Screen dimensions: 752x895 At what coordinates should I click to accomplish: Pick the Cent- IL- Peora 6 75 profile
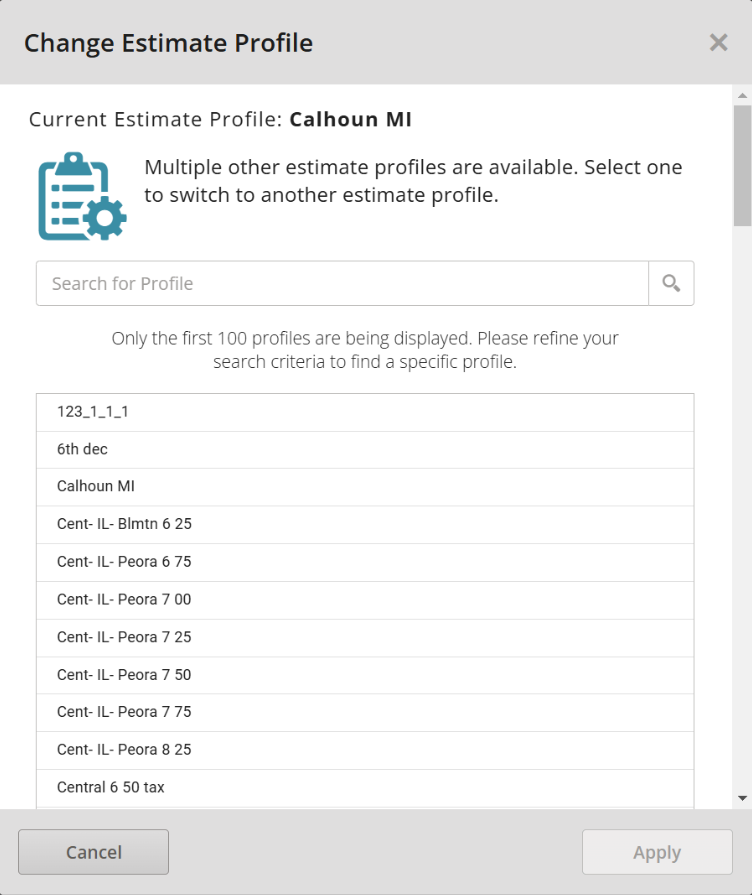365,562
